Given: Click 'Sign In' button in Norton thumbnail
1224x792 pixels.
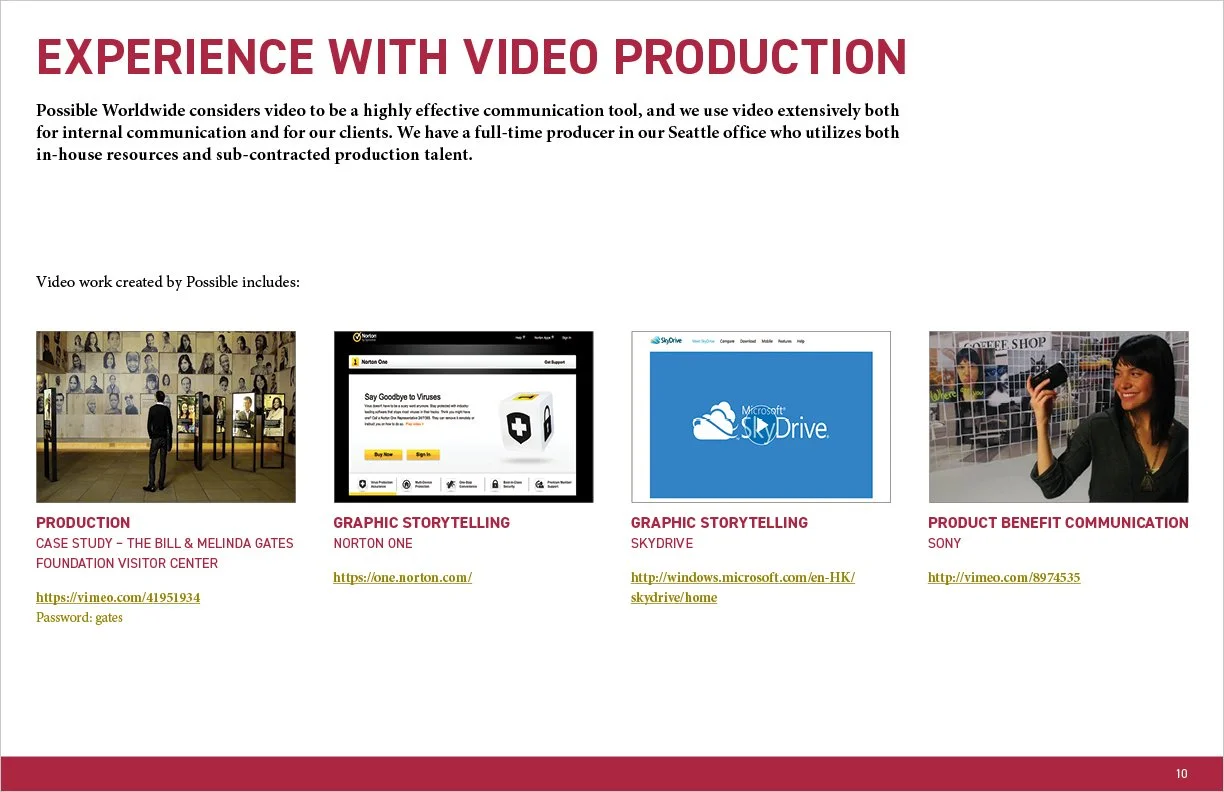Looking at the screenshot, I should 423,454.
